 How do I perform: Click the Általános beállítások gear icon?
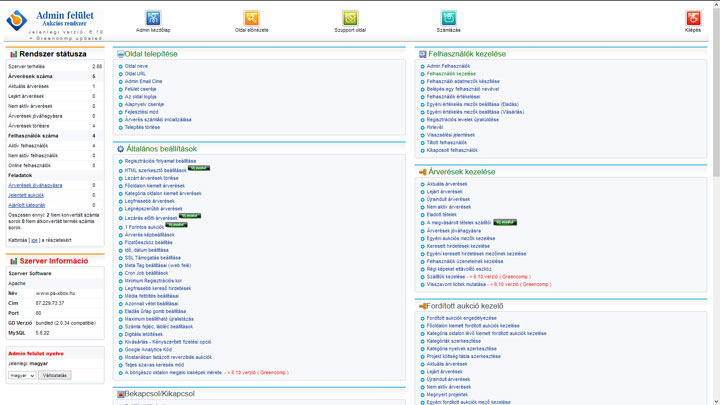tap(121, 149)
